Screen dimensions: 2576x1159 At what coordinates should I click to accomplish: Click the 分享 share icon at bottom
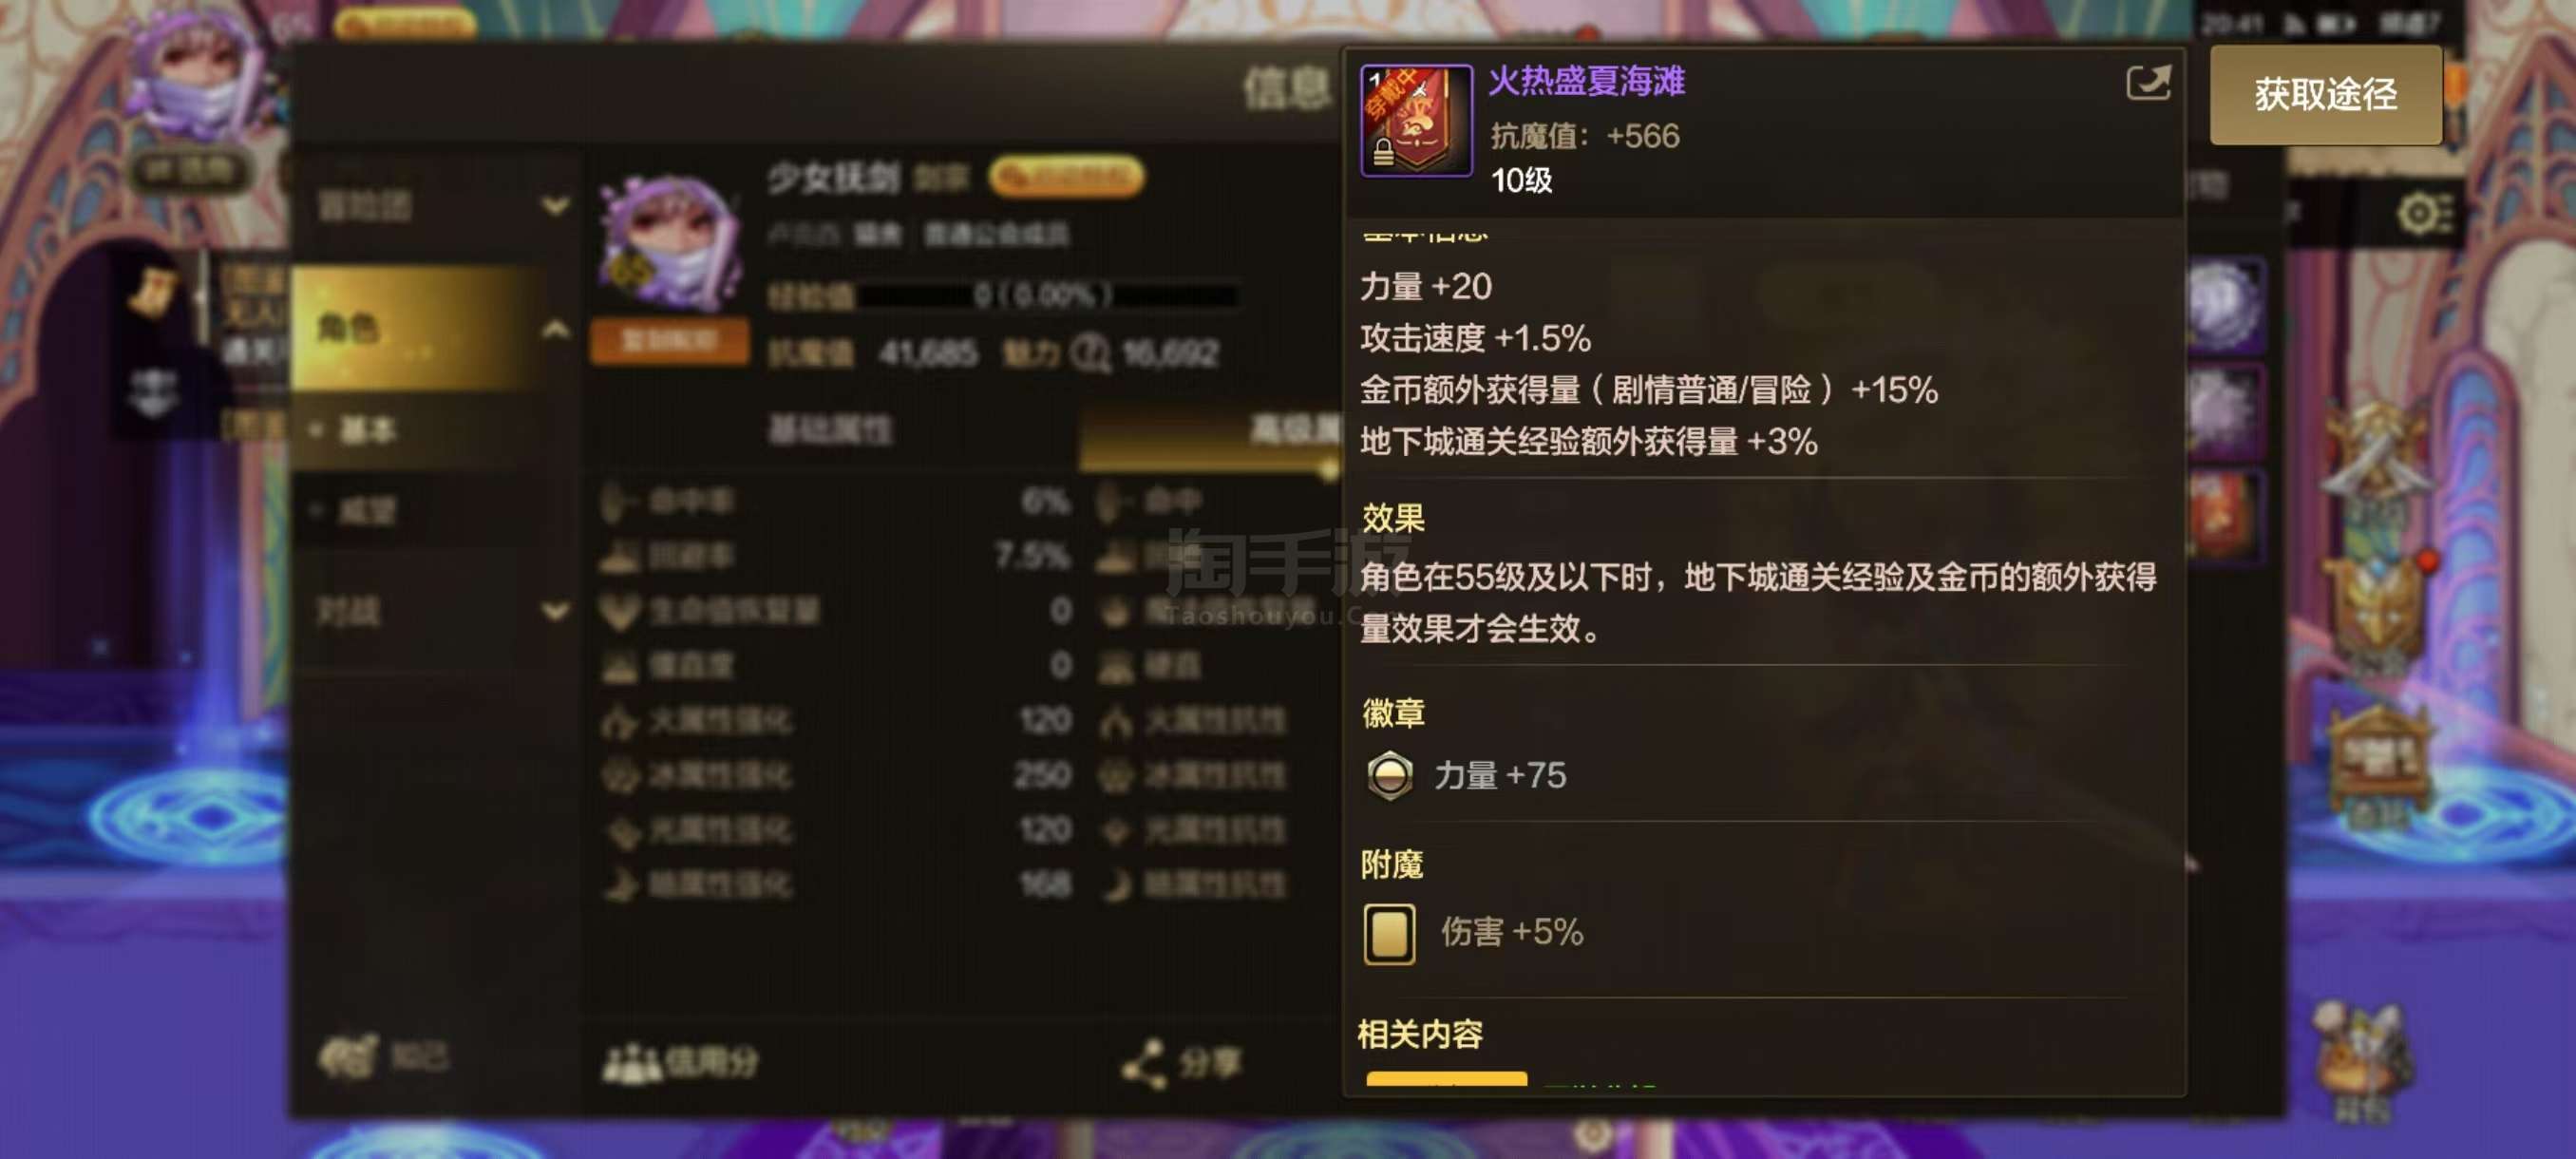(1143, 1063)
